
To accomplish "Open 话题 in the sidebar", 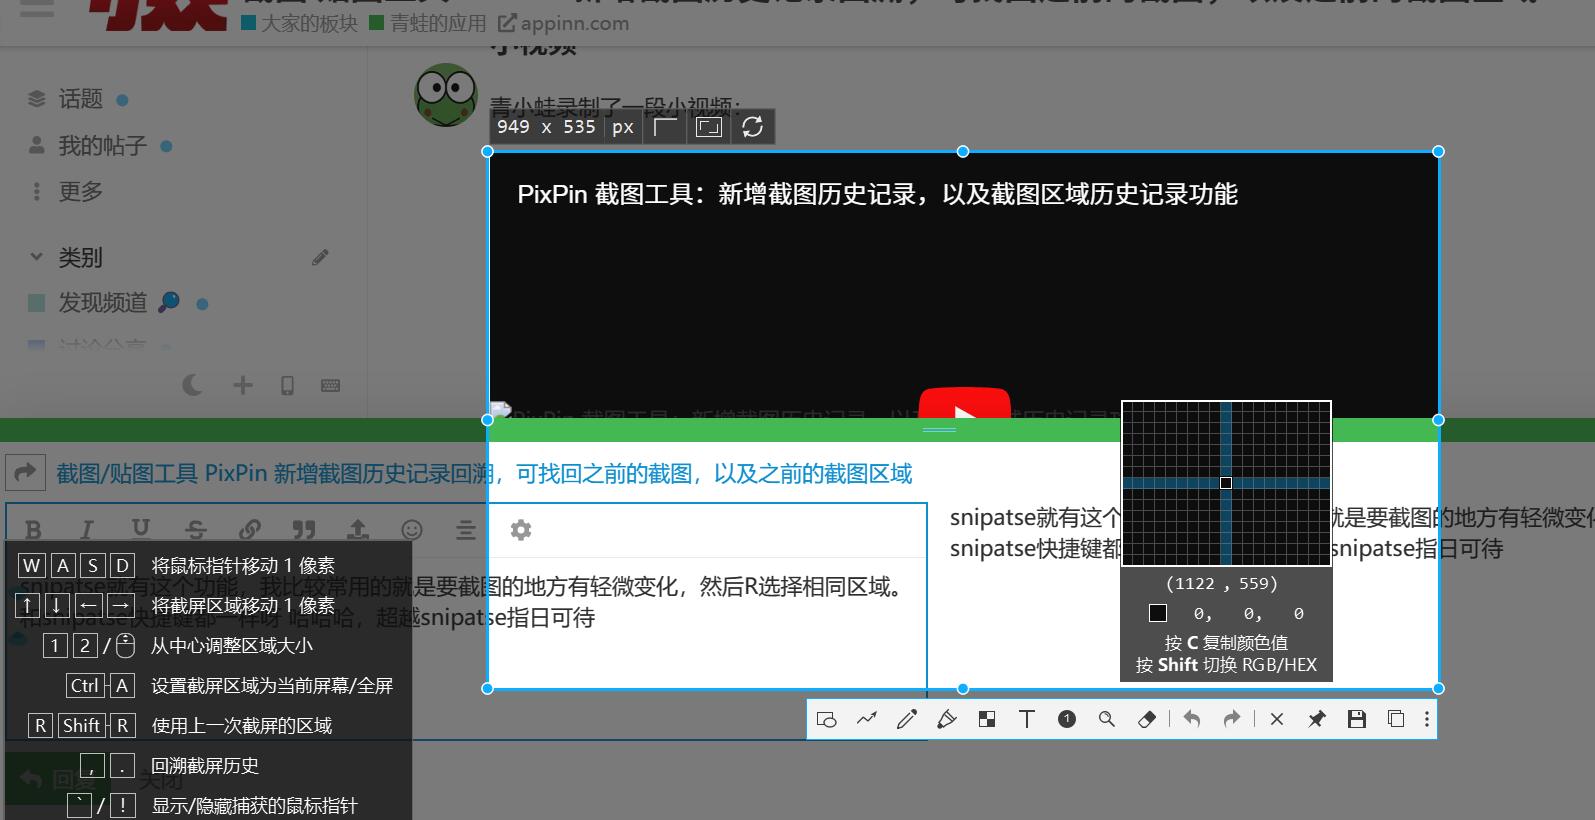I will (80, 99).
